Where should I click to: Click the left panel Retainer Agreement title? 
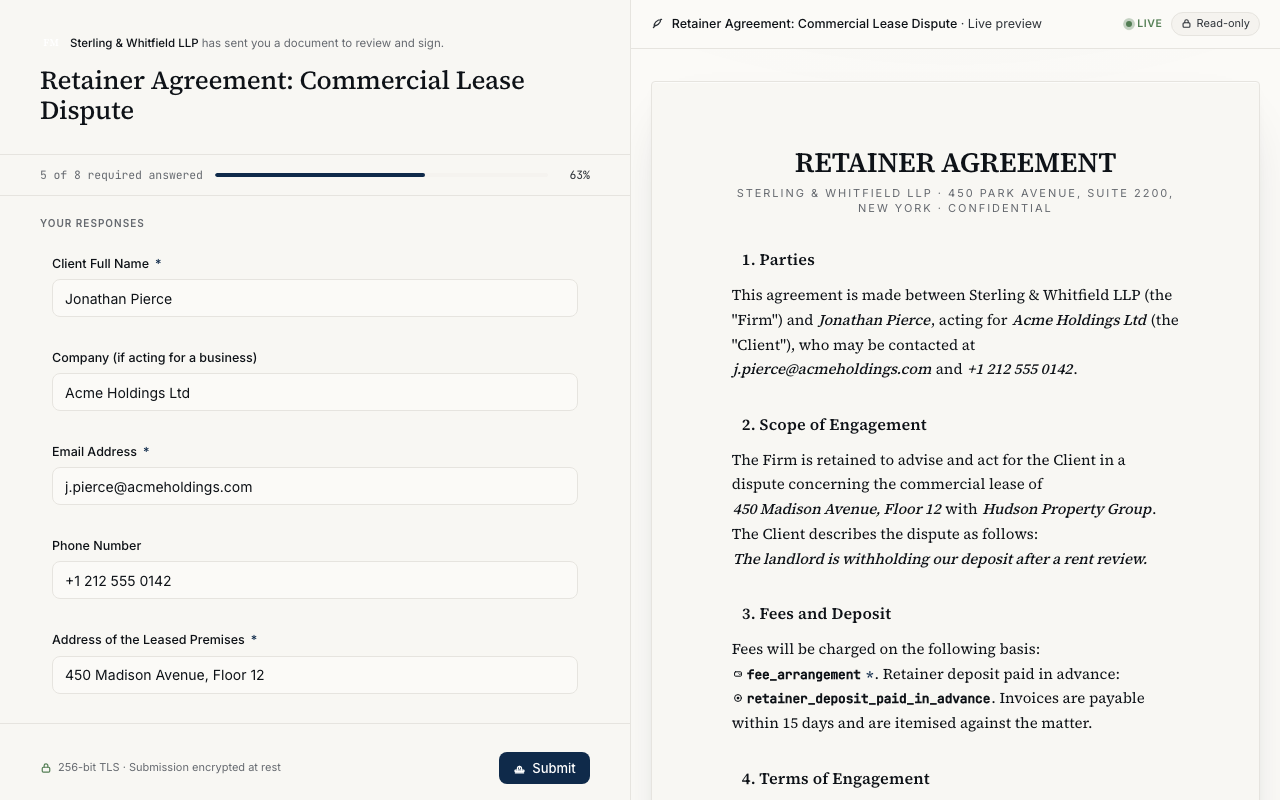[282, 95]
